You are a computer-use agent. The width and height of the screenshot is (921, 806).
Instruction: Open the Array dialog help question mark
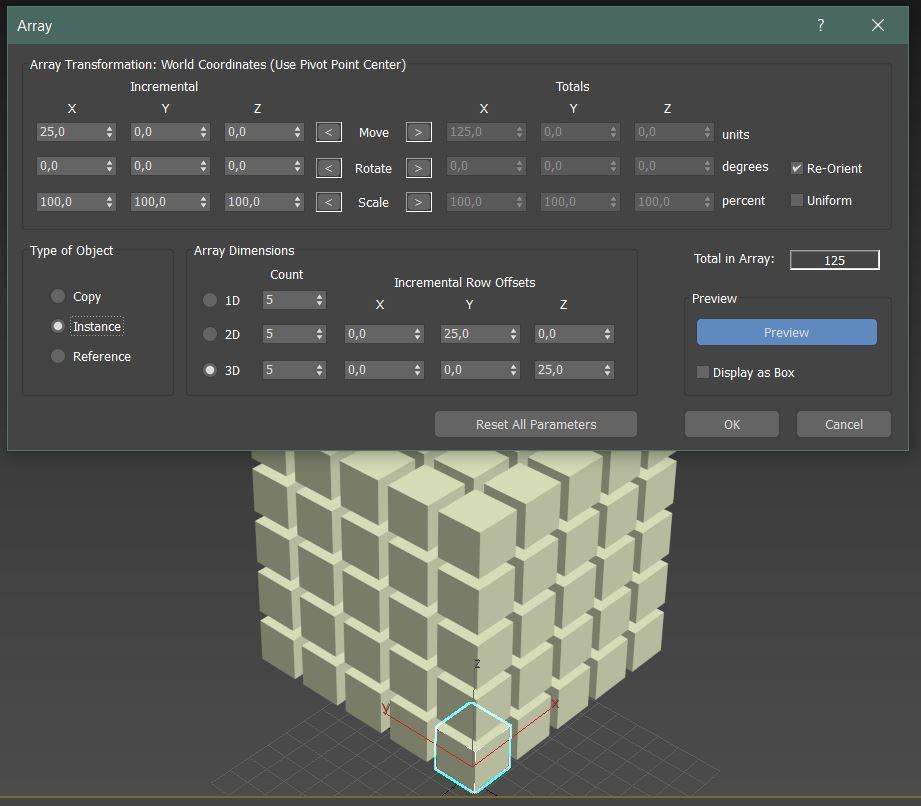(x=821, y=25)
